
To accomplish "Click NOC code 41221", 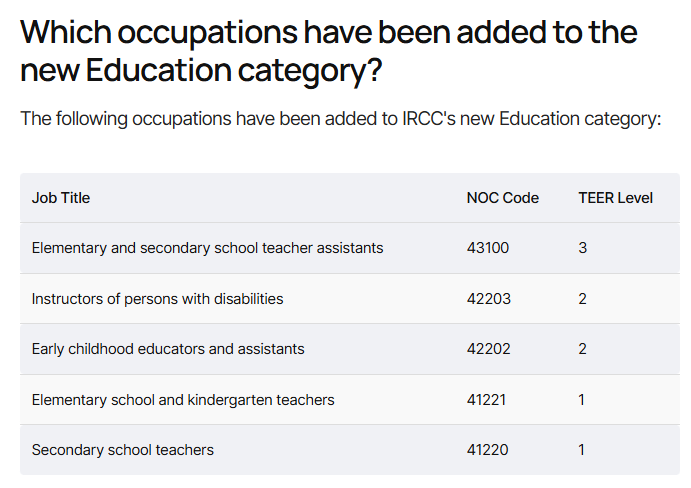I will pos(487,400).
